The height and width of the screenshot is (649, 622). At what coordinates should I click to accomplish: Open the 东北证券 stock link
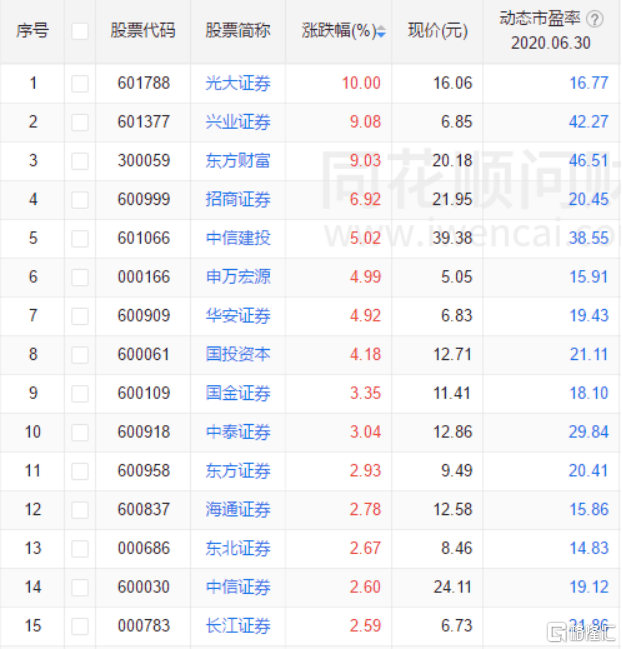coord(238,548)
